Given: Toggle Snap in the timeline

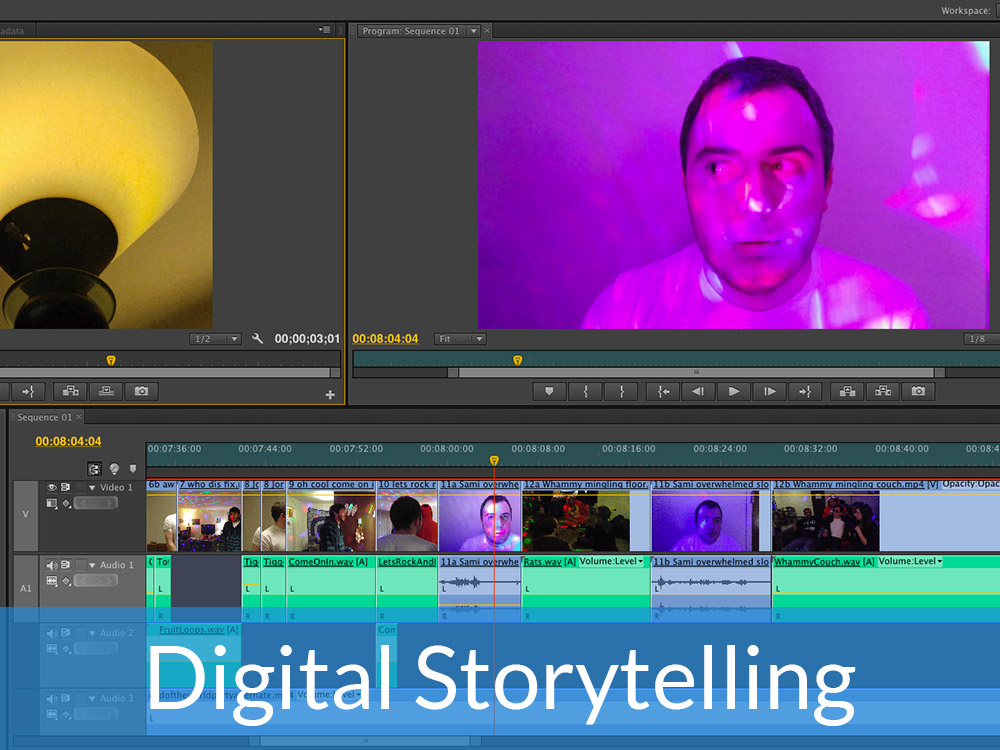Looking at the screenshot, I should [94, 469].
